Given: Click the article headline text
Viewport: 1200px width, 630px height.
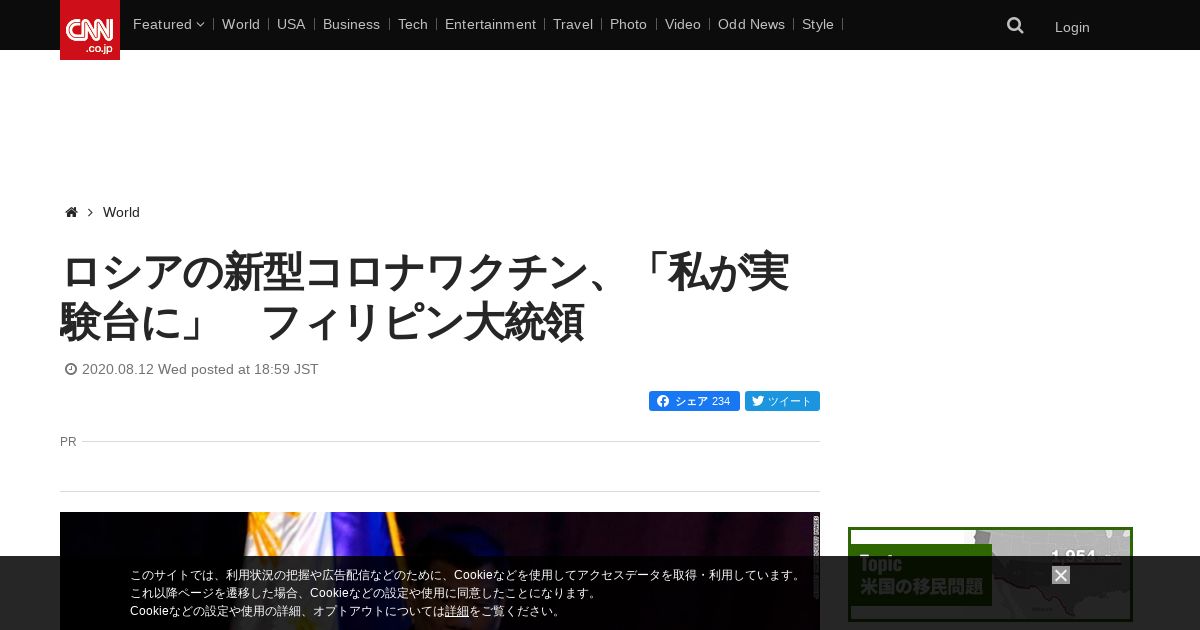Looking at the screenshot, I should point(425,297).
